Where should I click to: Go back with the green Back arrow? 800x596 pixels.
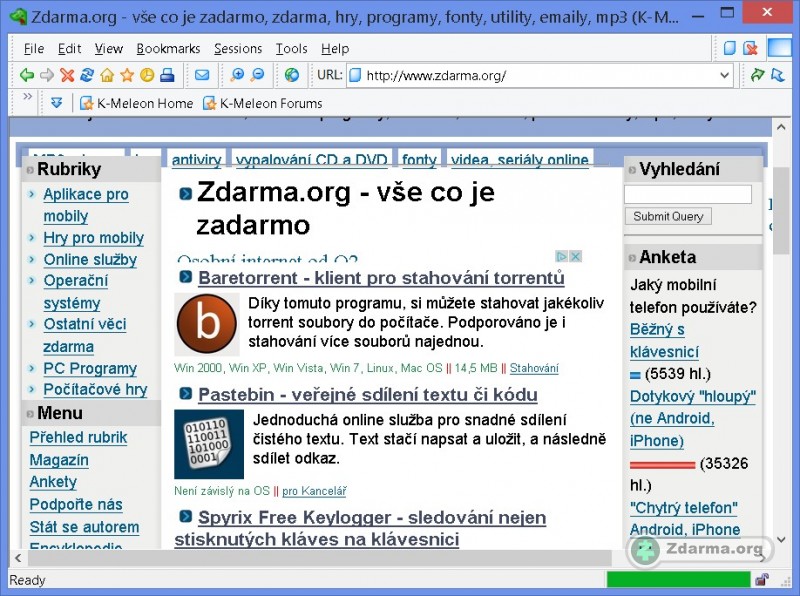pos(26,76)
